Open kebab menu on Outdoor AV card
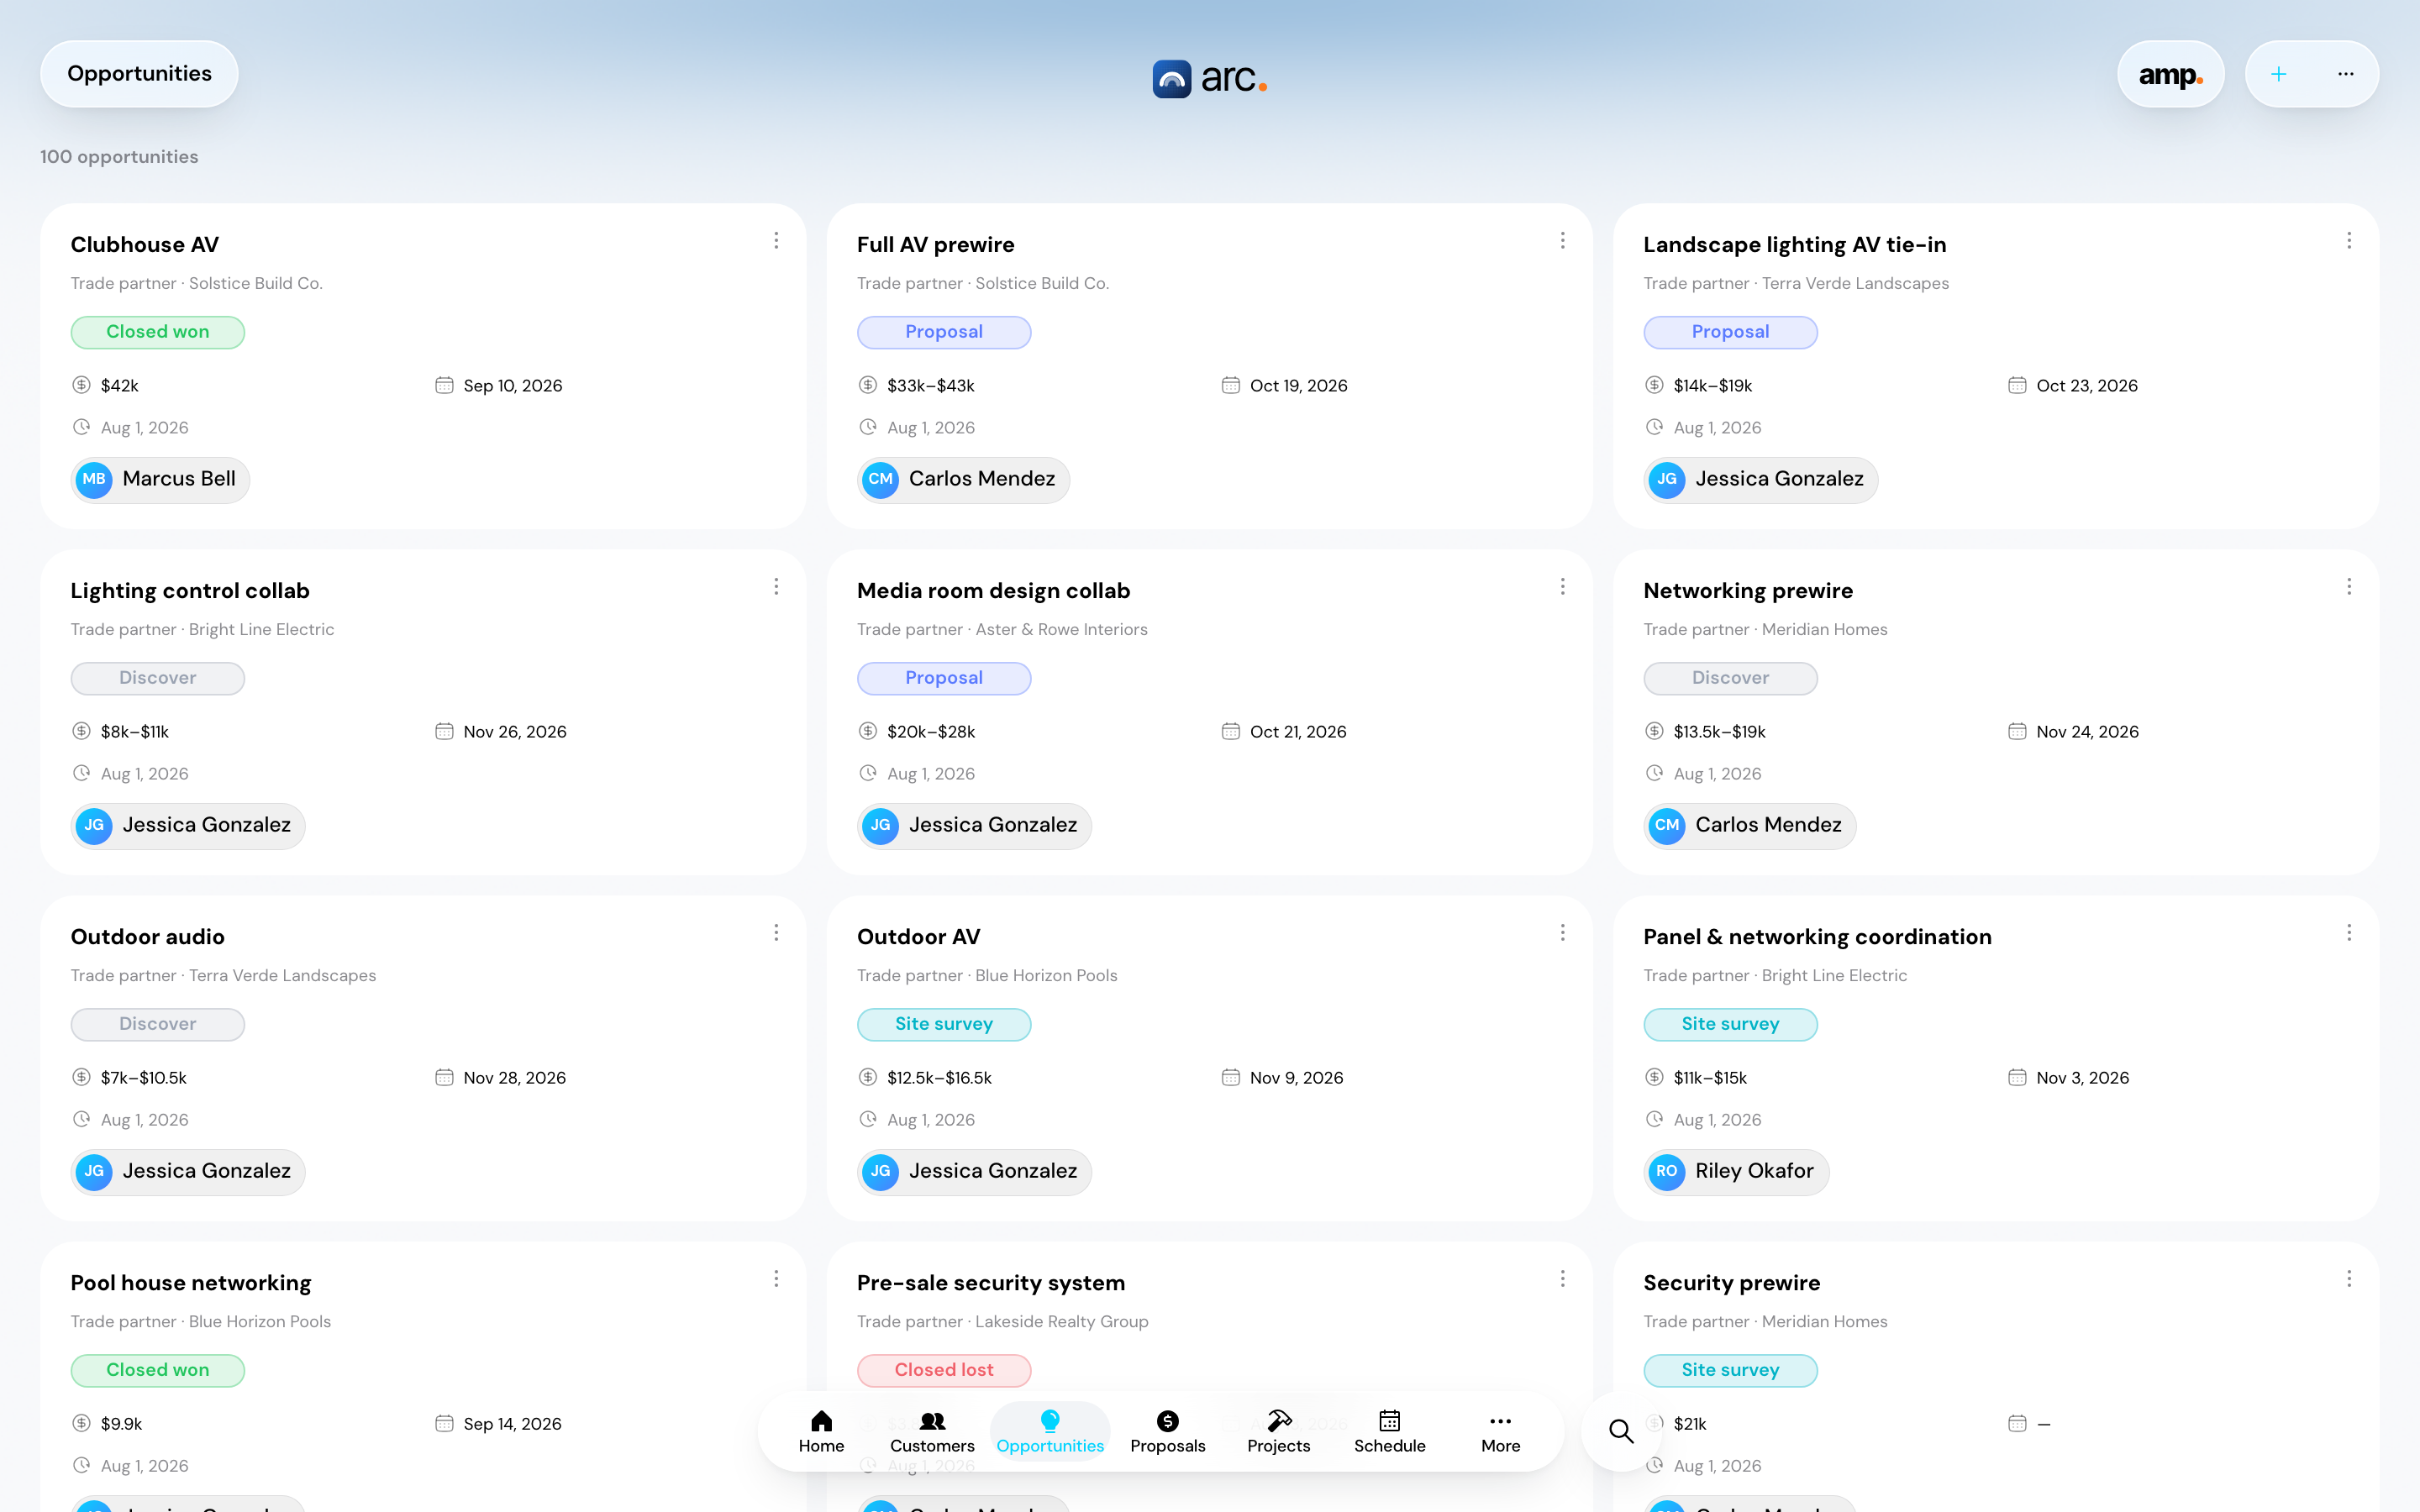 pyautogui.click(x=1562, y=933)
